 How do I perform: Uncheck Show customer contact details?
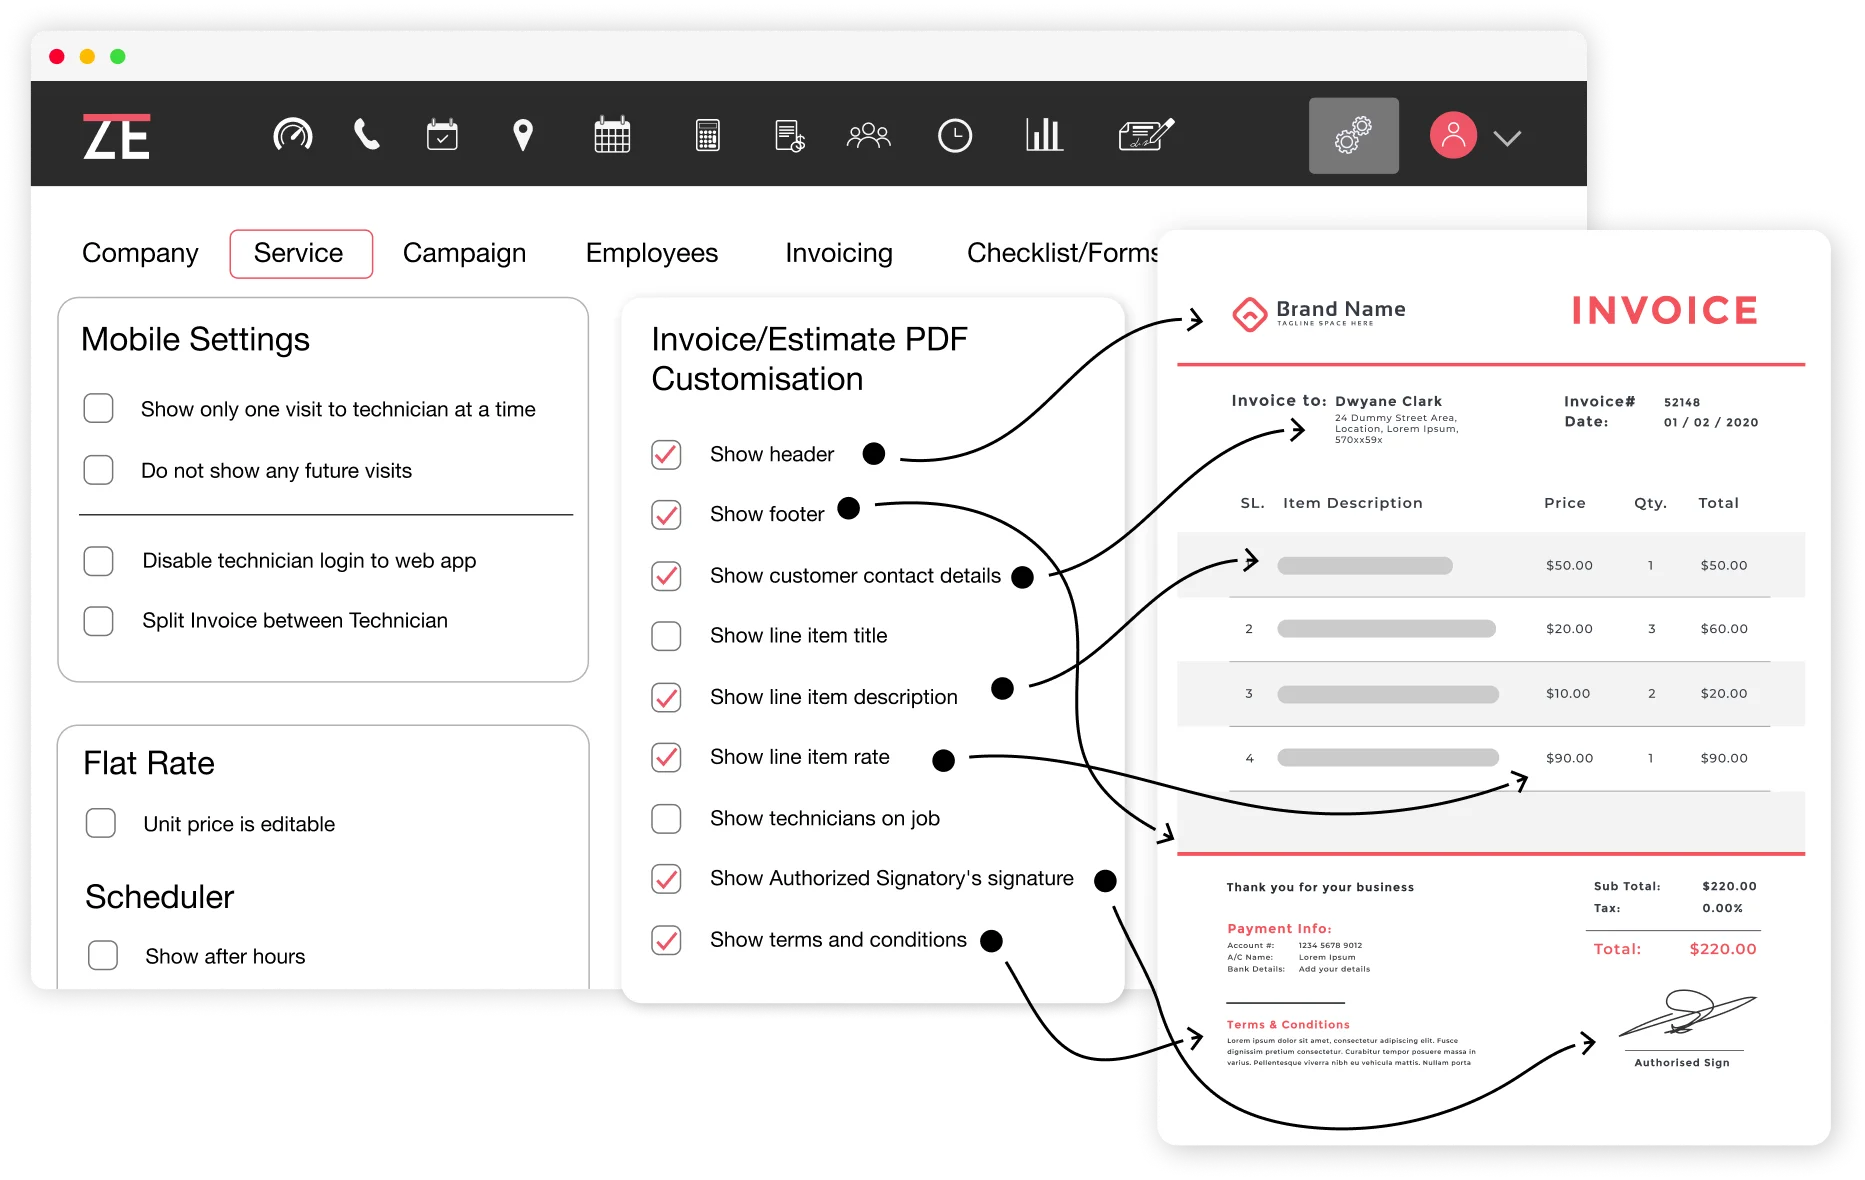pyautogui.click(x=666, y=576)
